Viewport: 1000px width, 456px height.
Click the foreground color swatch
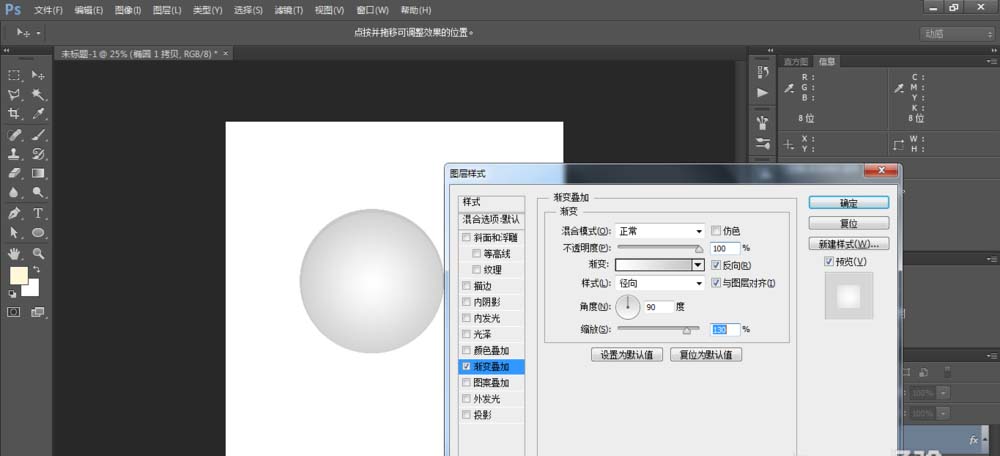tap(18, 276)
